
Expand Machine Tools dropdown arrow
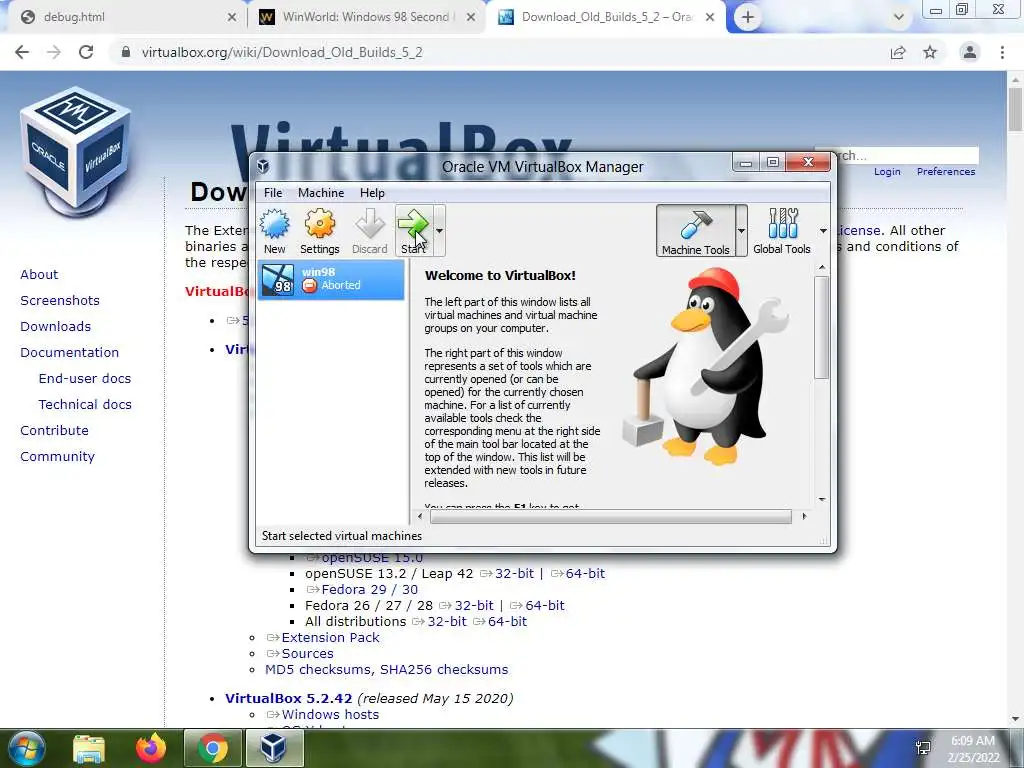coord(741,231)
